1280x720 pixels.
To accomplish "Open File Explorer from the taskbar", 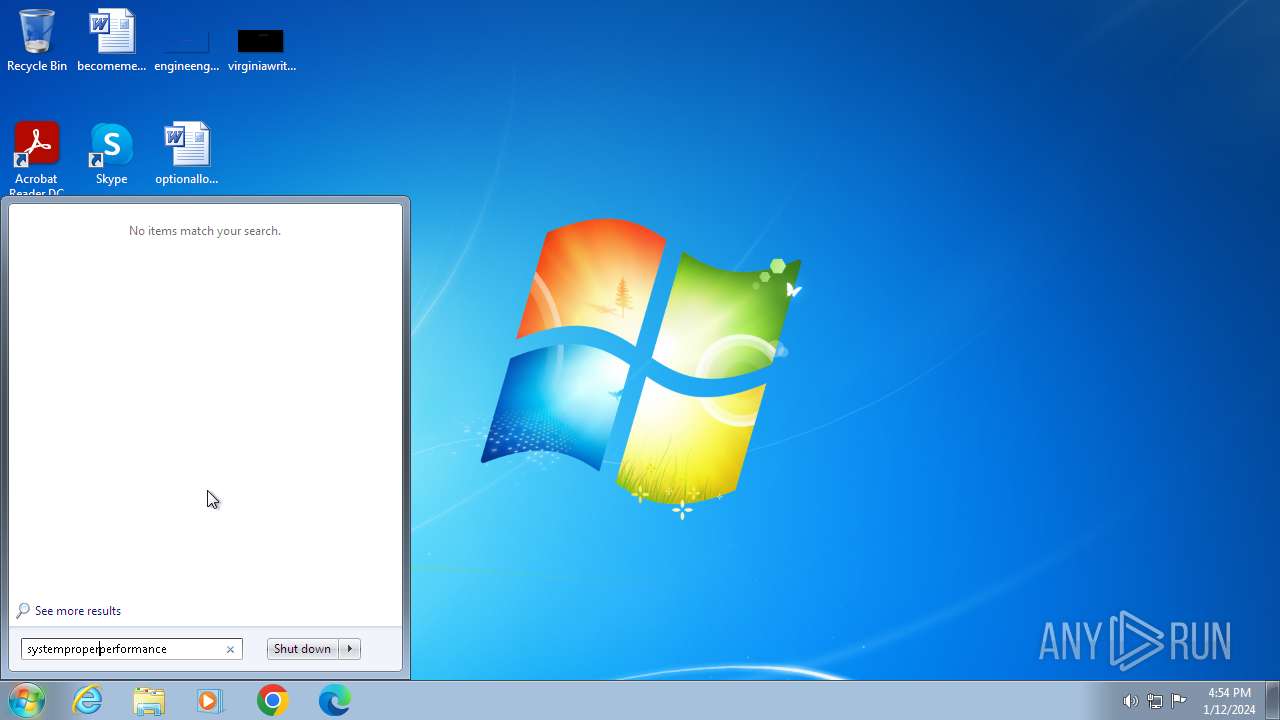I will click(149, 700).
